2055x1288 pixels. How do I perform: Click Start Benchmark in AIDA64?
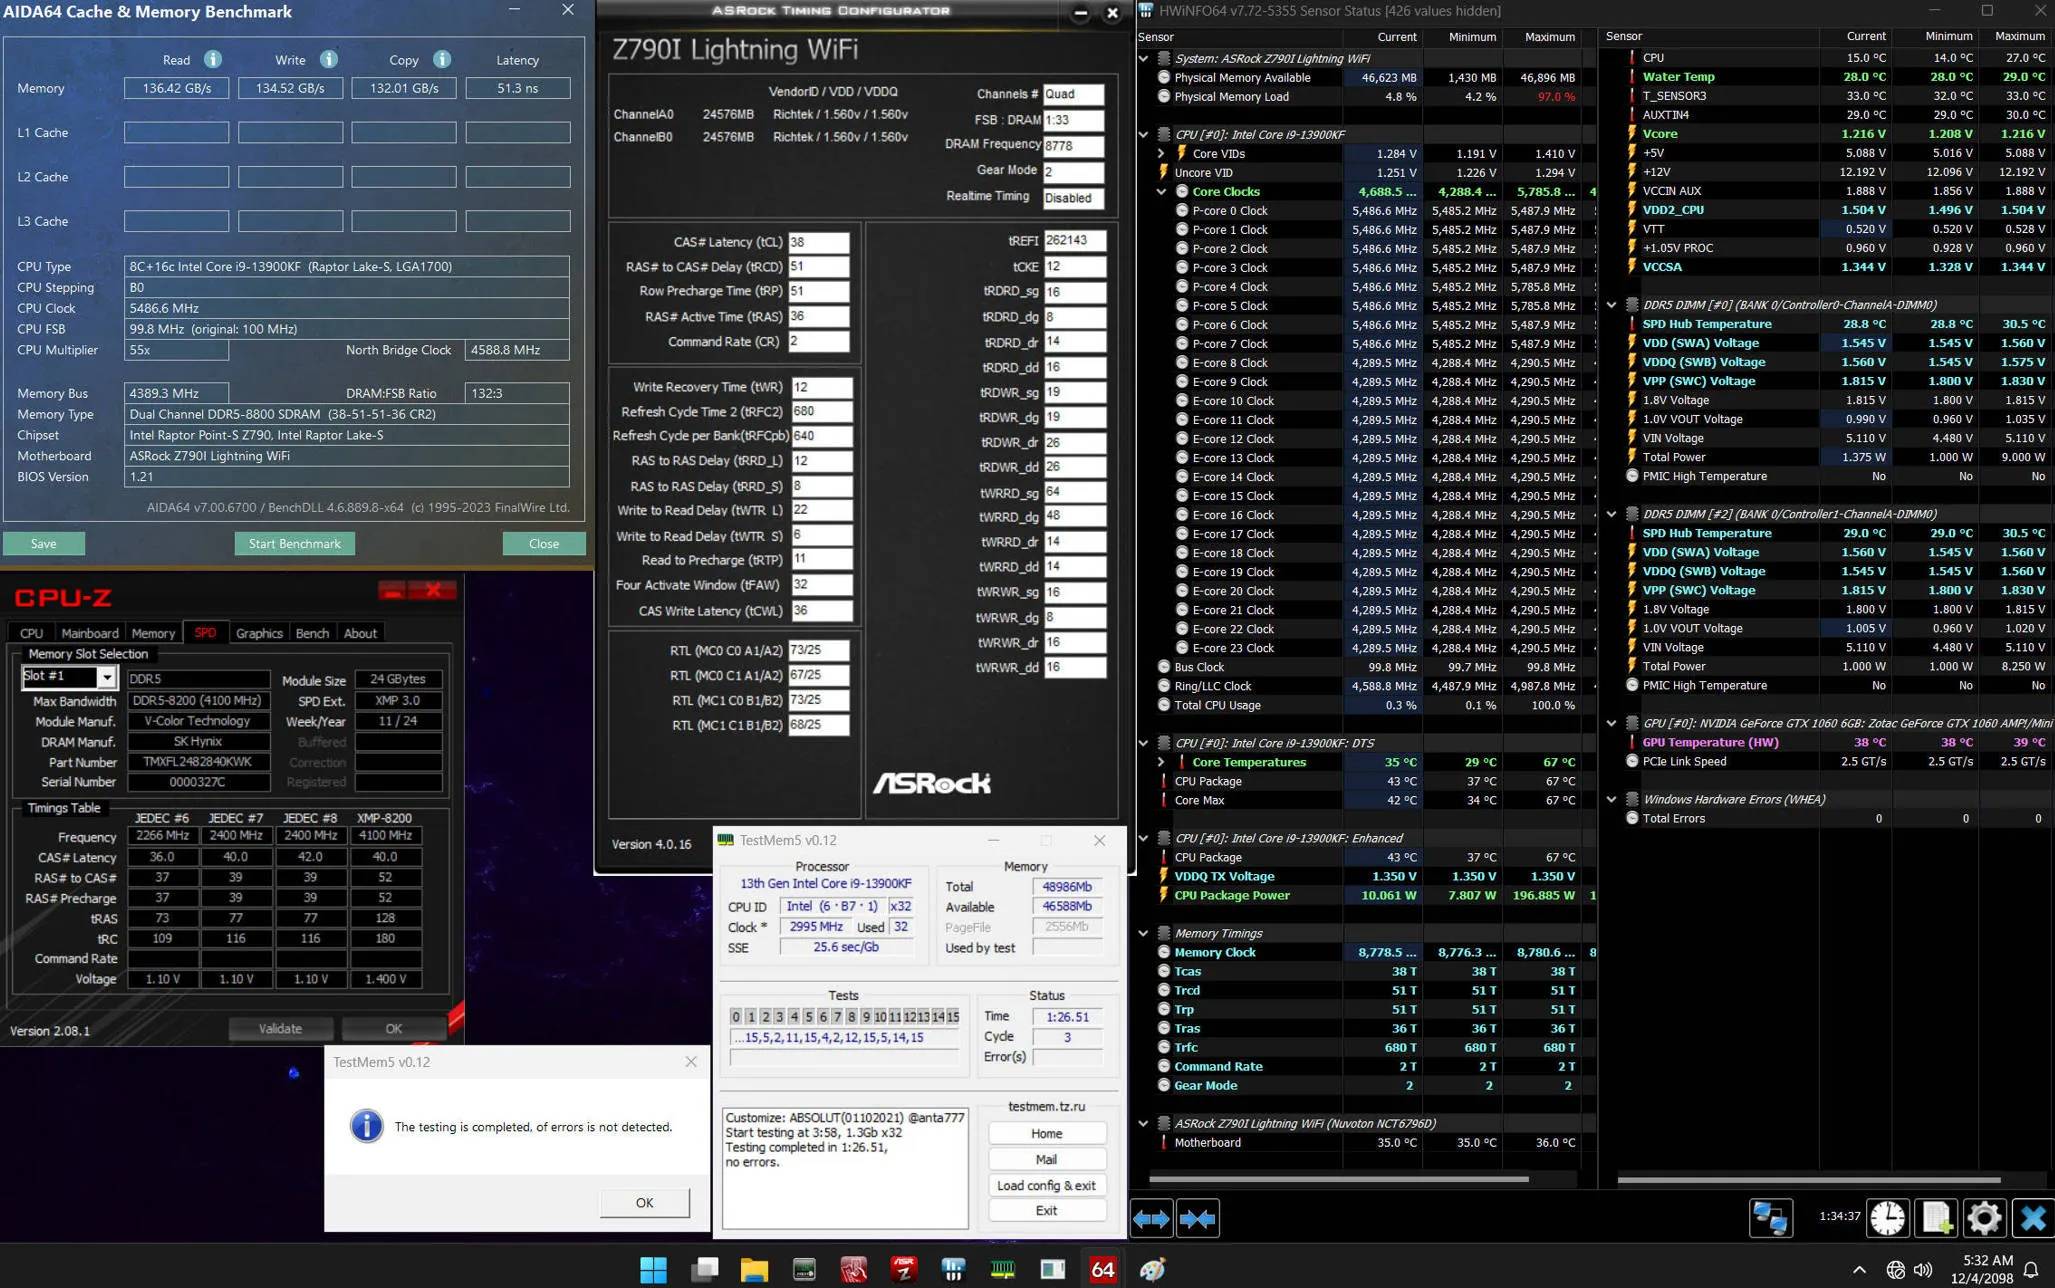coord(294,543)
